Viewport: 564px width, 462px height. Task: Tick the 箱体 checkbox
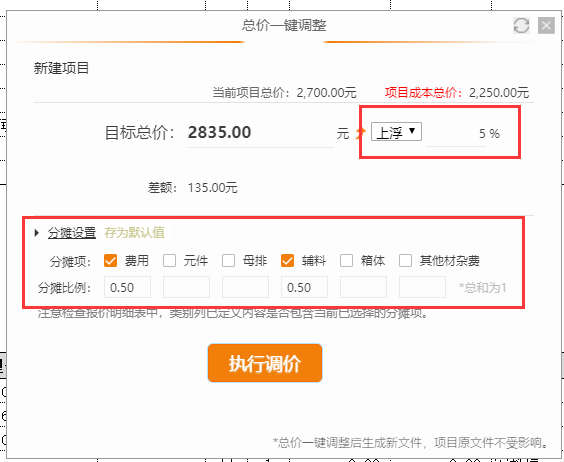pyautogui.click(x=346, y=261)
